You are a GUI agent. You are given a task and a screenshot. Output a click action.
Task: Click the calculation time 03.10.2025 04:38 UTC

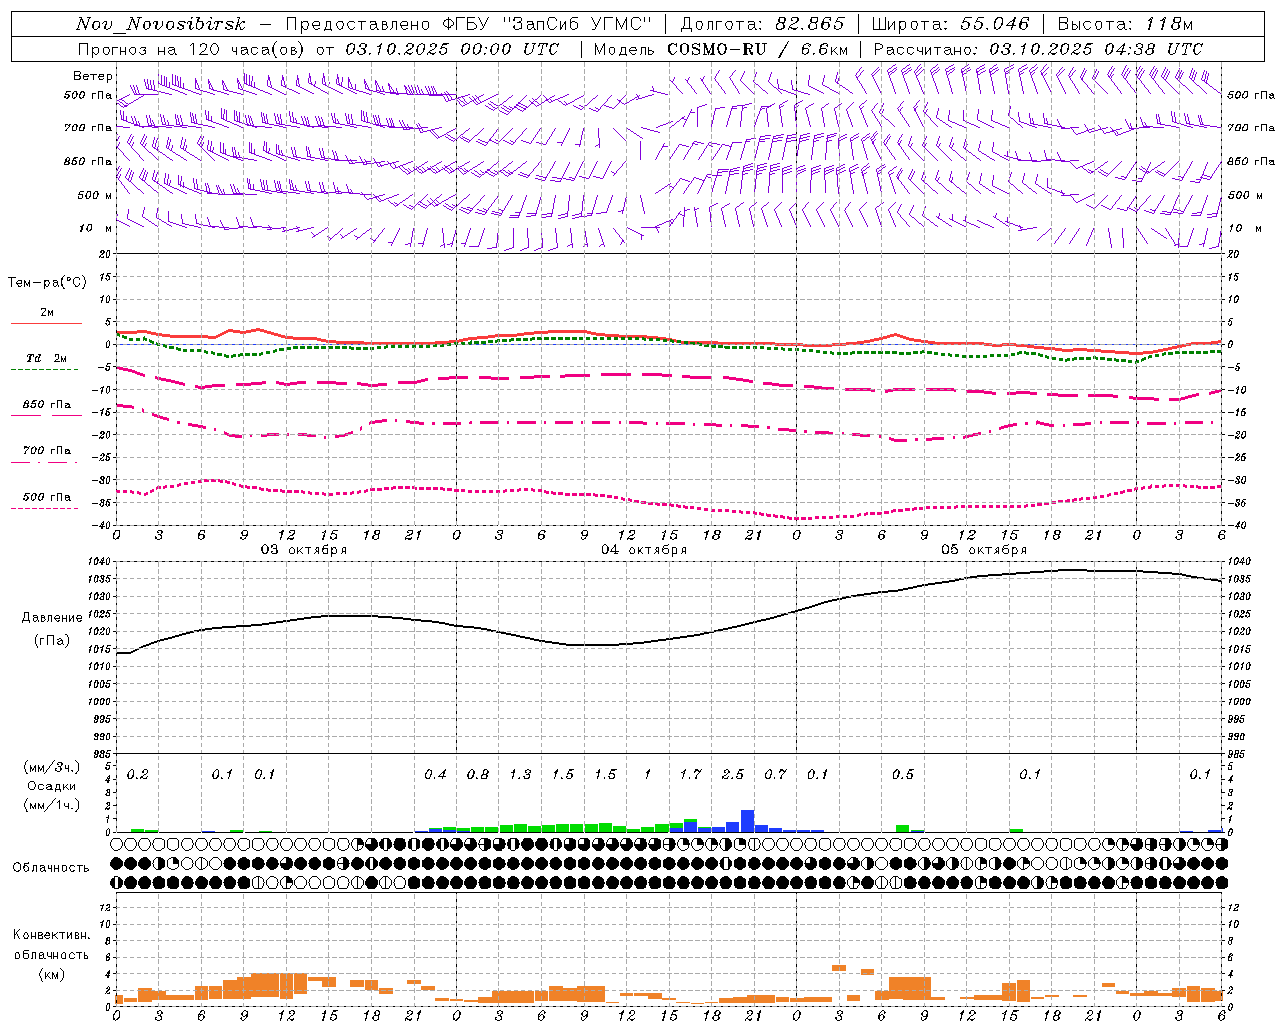click(1096, 49)
